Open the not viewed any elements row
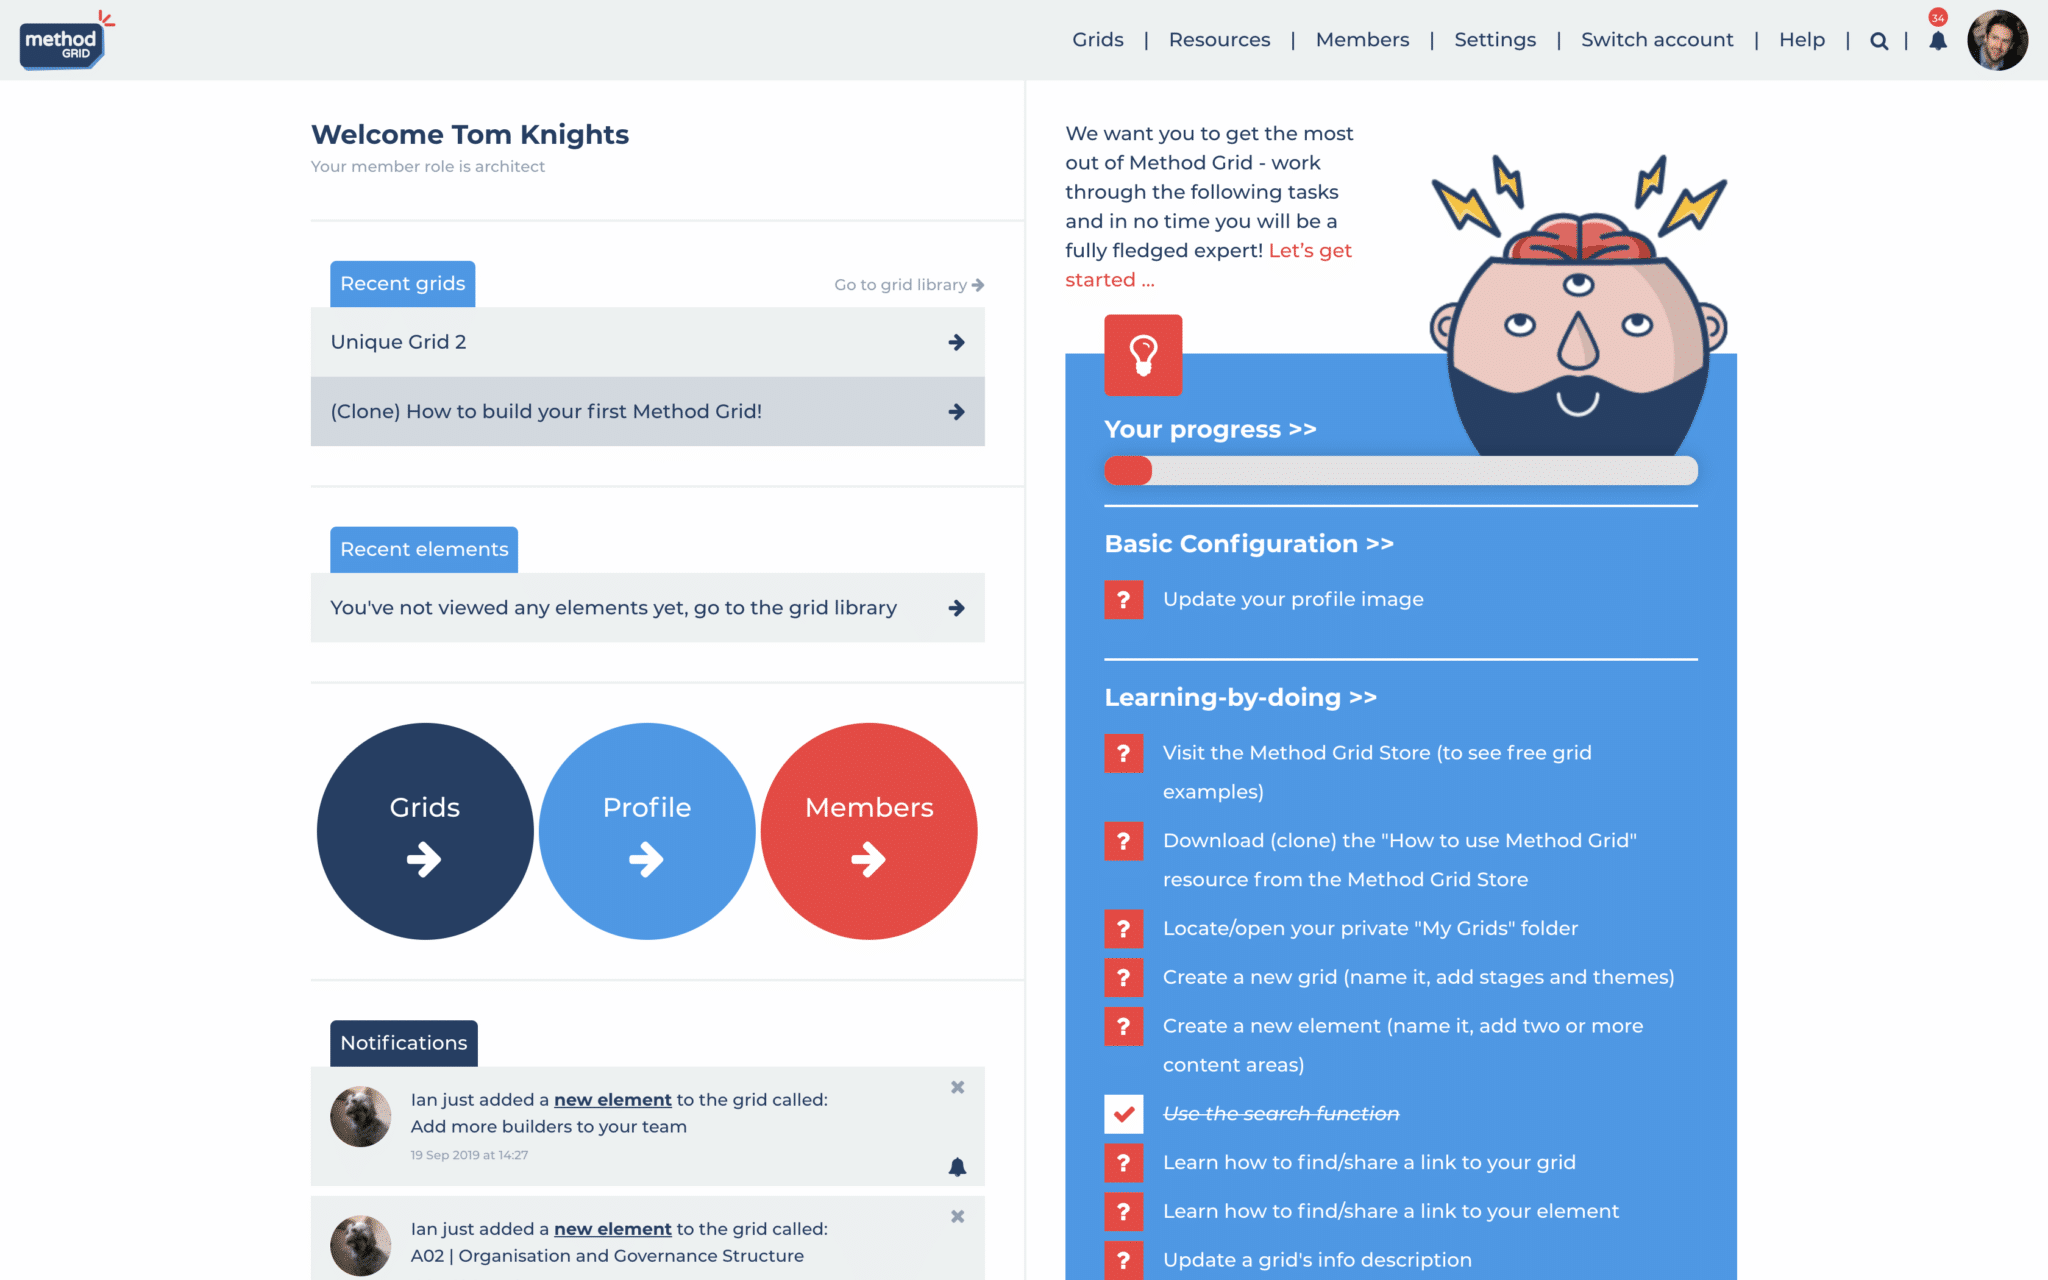The height and width of the screenshot is (1280, 2048). click(x=647, y=608)
